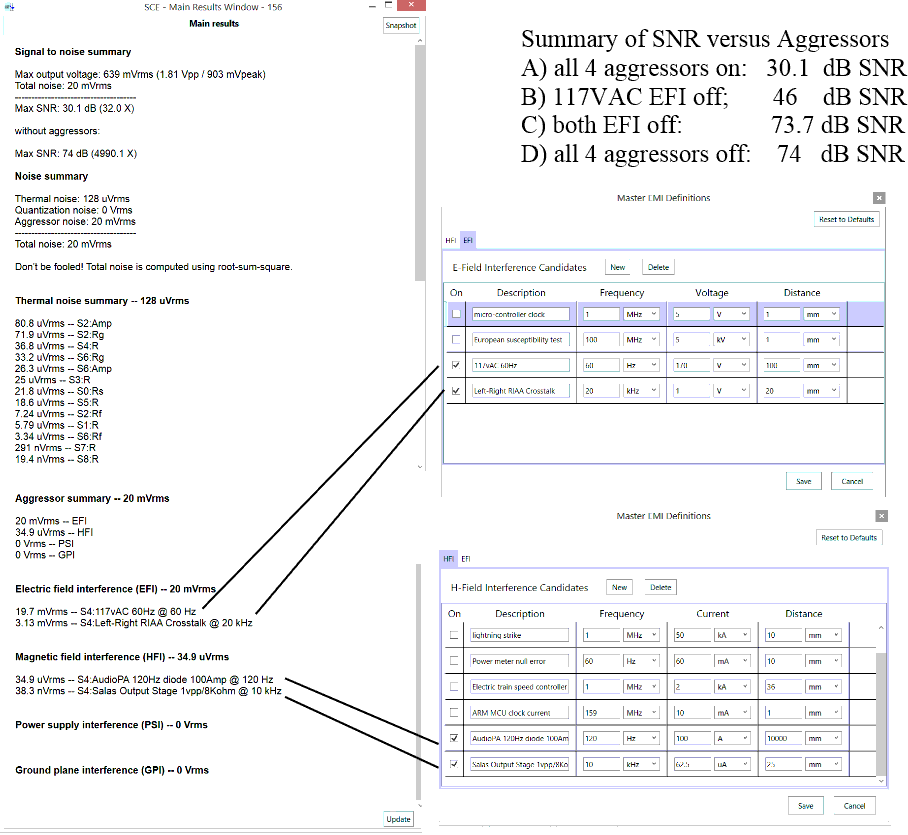Open frequency unit dropdown for Power meter null error
The image size is (908, 835).
[x=642, y=661]
